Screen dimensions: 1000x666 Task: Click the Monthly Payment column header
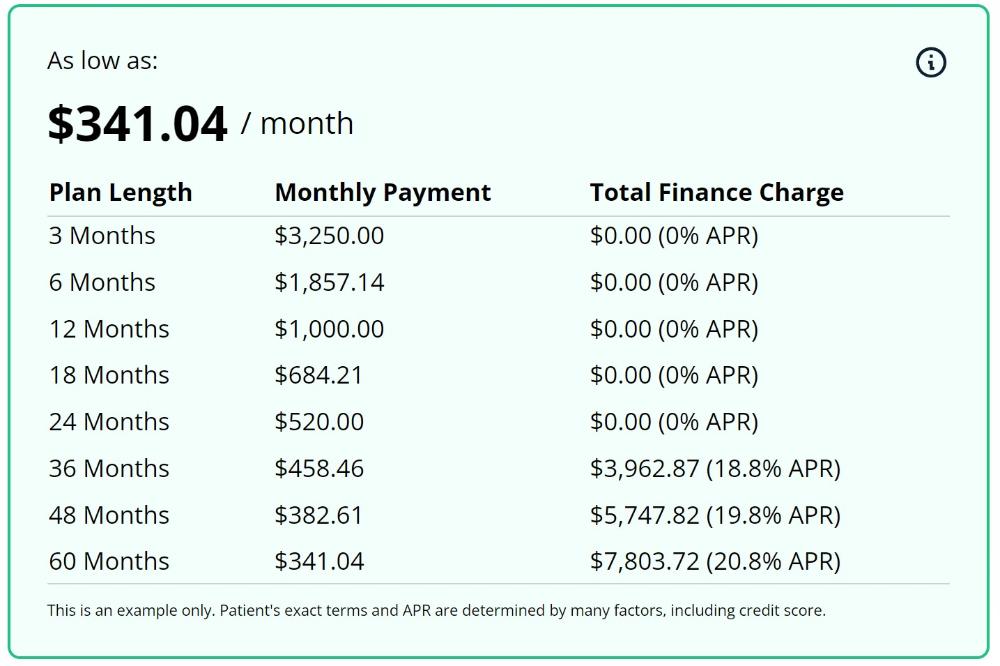click(x=383, y=193)
